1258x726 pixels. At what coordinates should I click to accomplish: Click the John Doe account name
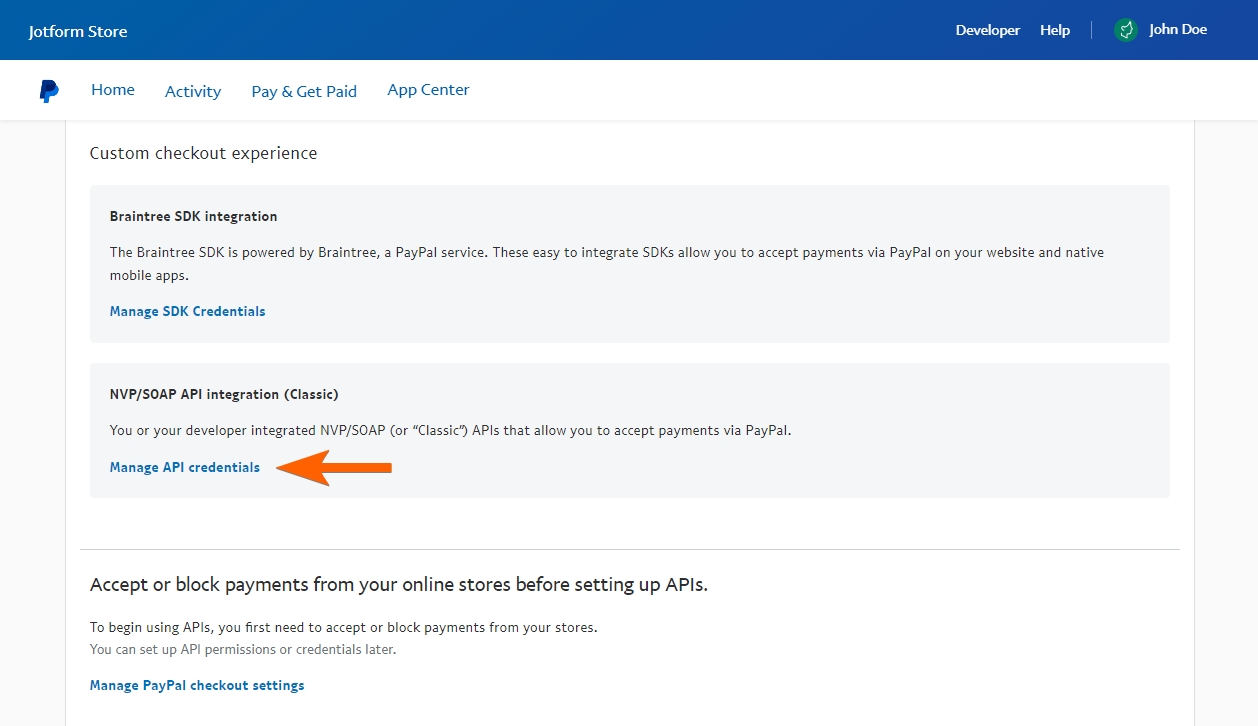click(x=1177, y=30)
